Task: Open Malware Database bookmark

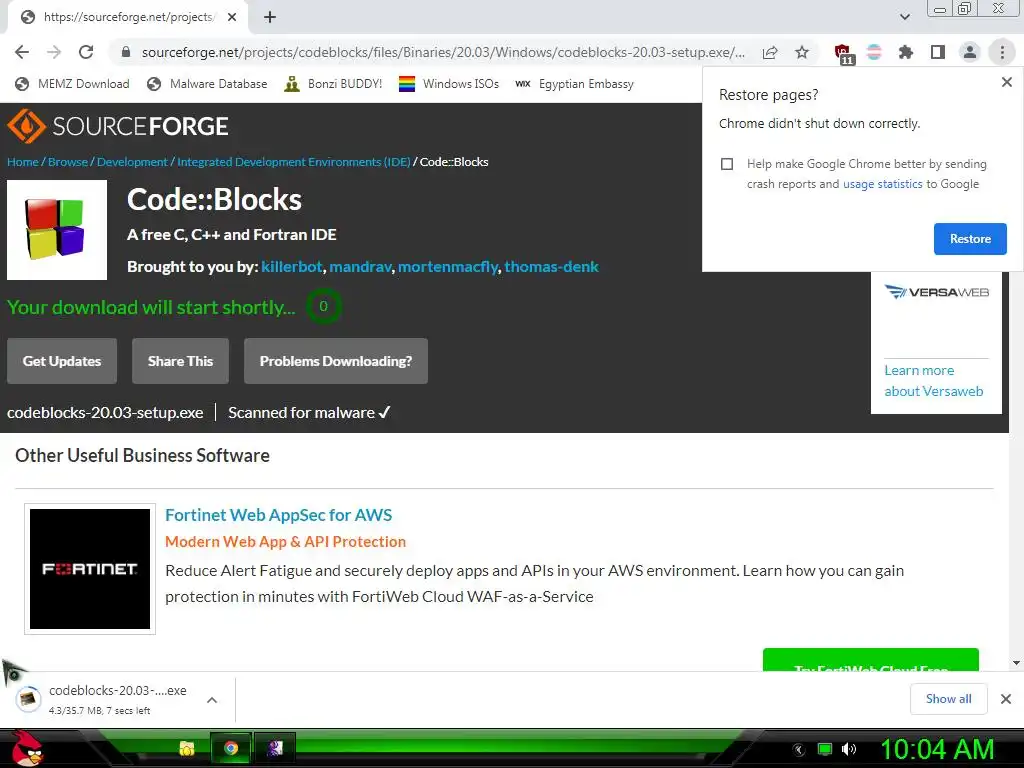Action: point(207,84)
